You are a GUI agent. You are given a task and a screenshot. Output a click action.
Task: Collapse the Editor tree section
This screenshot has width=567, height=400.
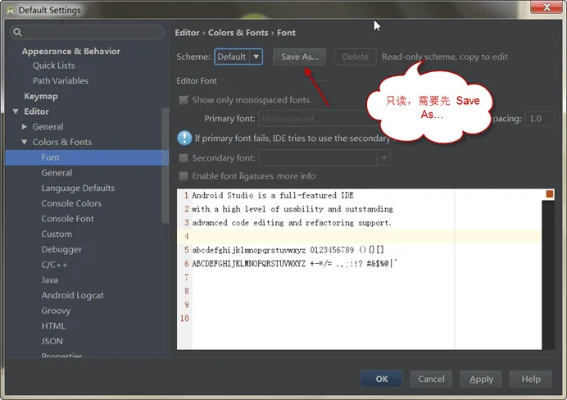point(16,111)
